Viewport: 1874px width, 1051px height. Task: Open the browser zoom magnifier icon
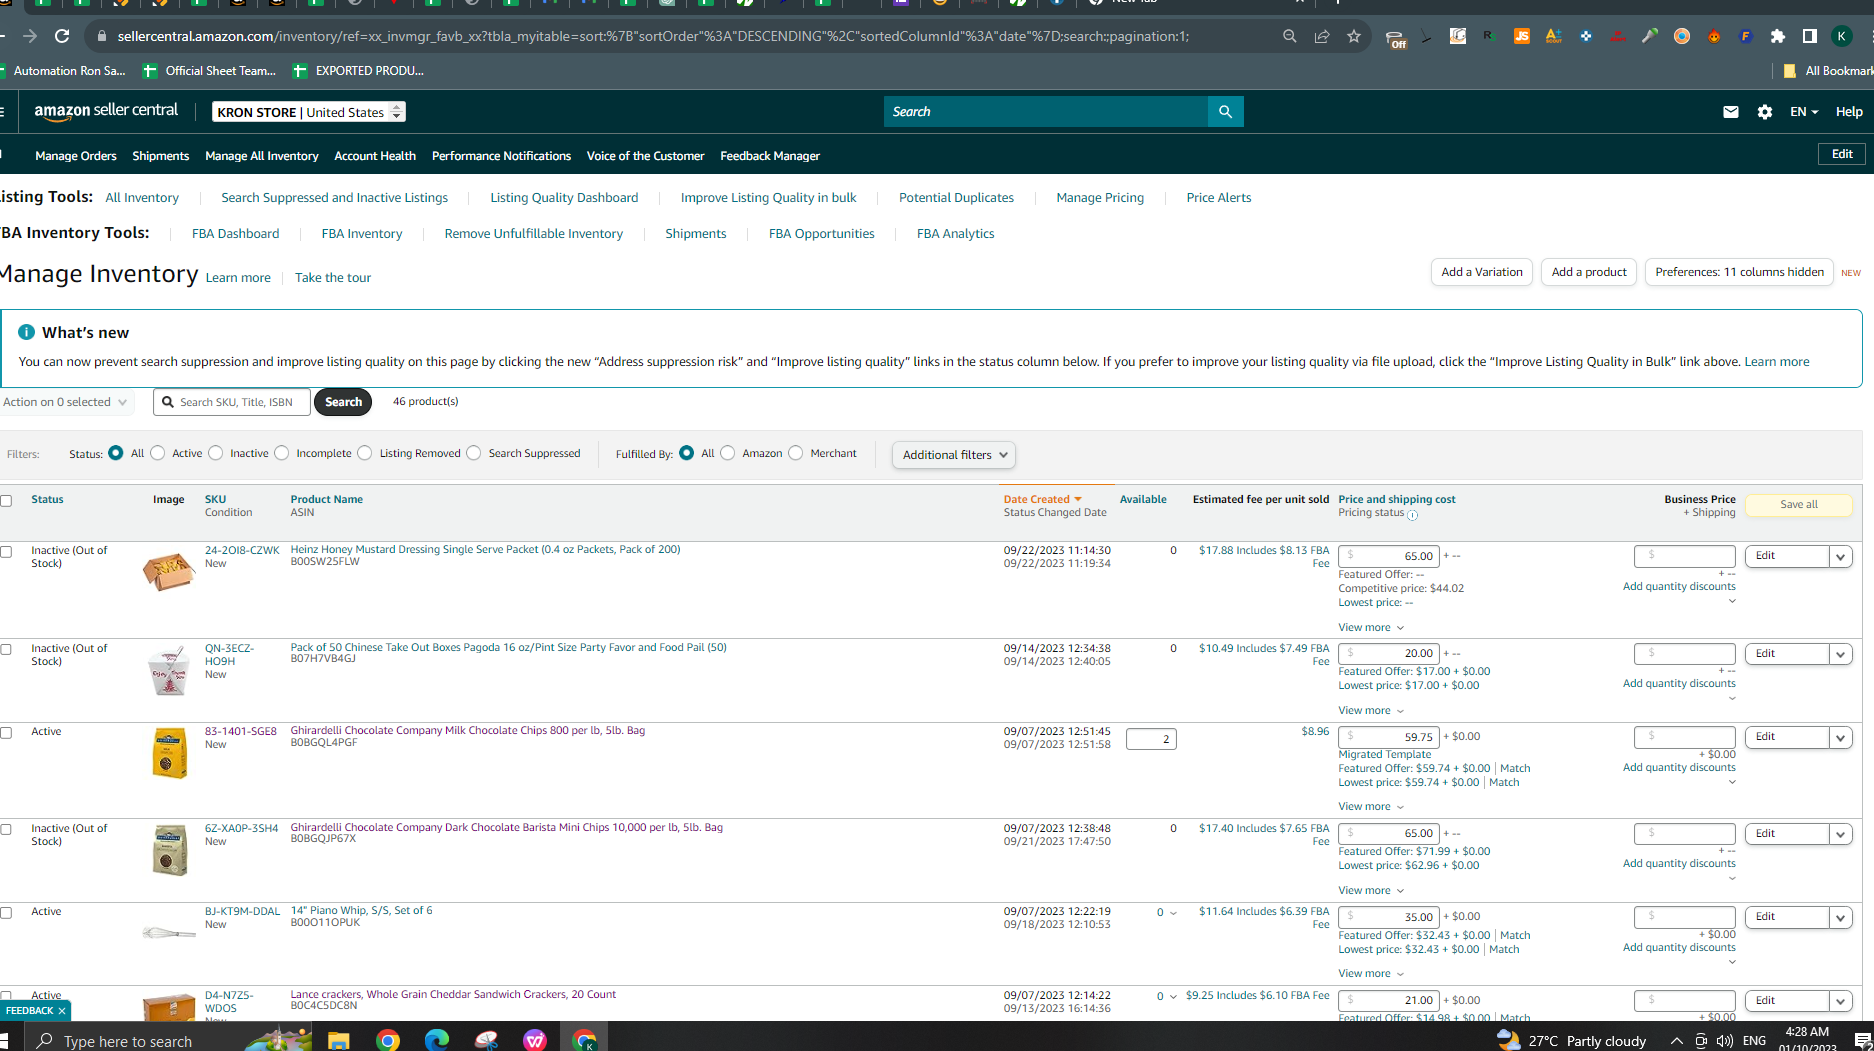point(1290,36)
